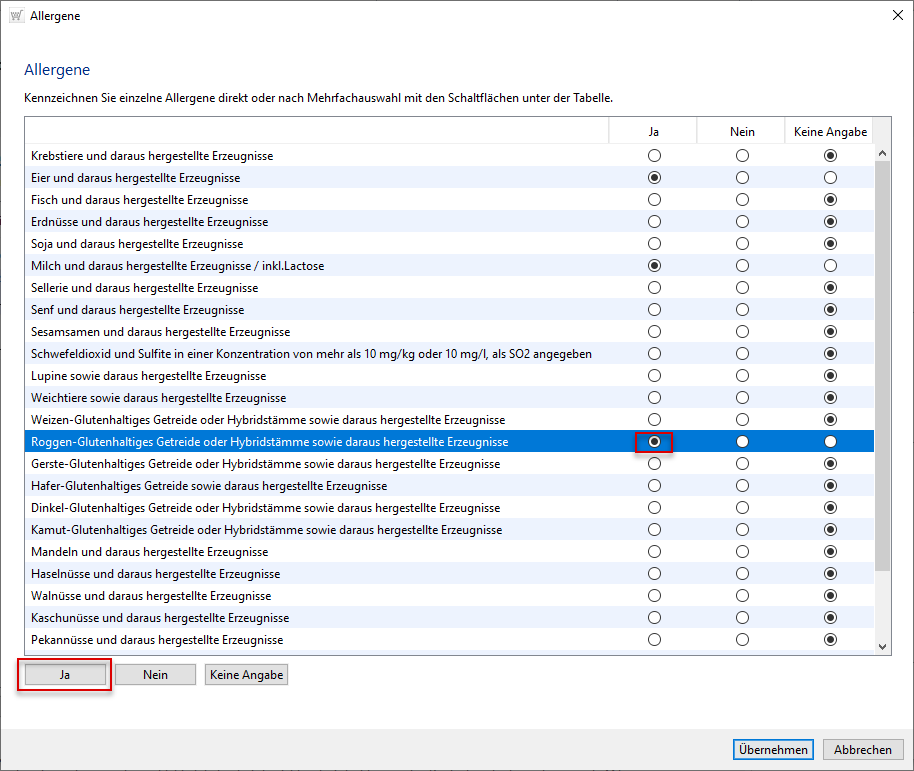The height and width of the screenshot is (771, 914).
Task: Set Pekannüsse allergen to Nein
Action: click(742, 640)
